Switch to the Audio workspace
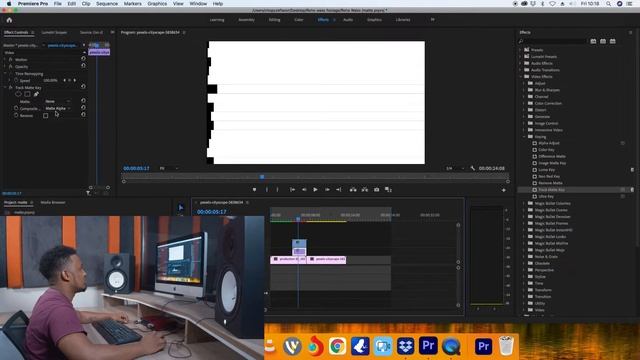Viewport: 640px width, 360px height. point(348,20)
